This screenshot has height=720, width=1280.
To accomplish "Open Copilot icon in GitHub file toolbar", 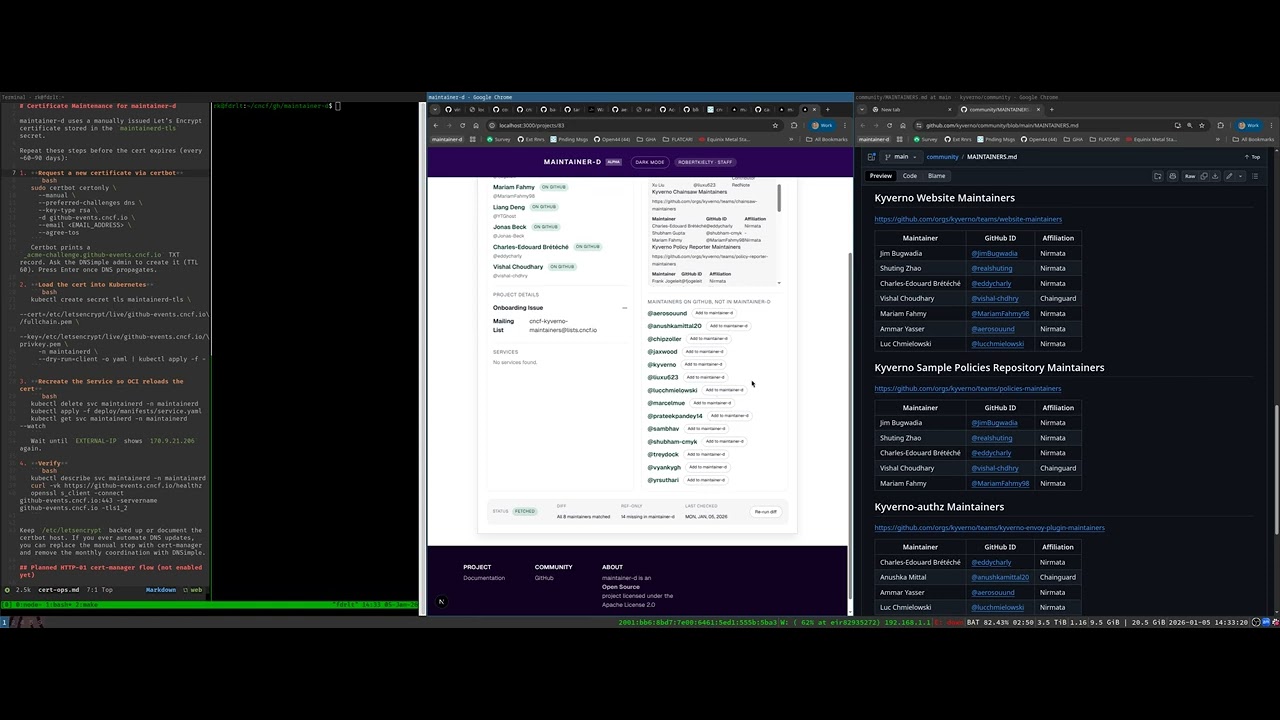I will tap(1172, 176).
